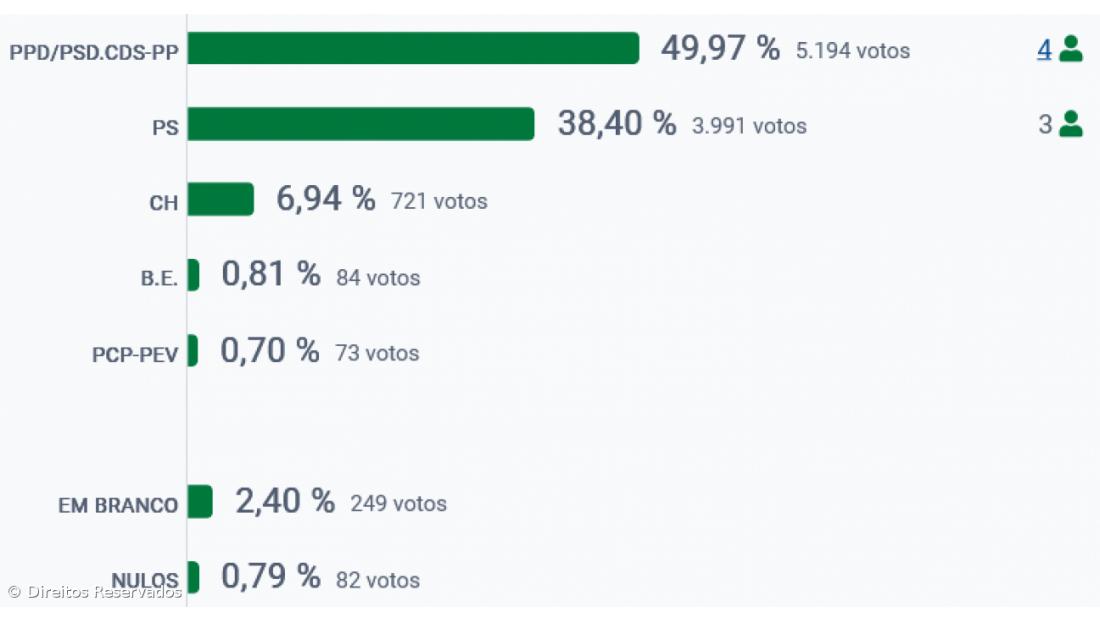Click the 49,97 % percentage value

pos(720,48)
